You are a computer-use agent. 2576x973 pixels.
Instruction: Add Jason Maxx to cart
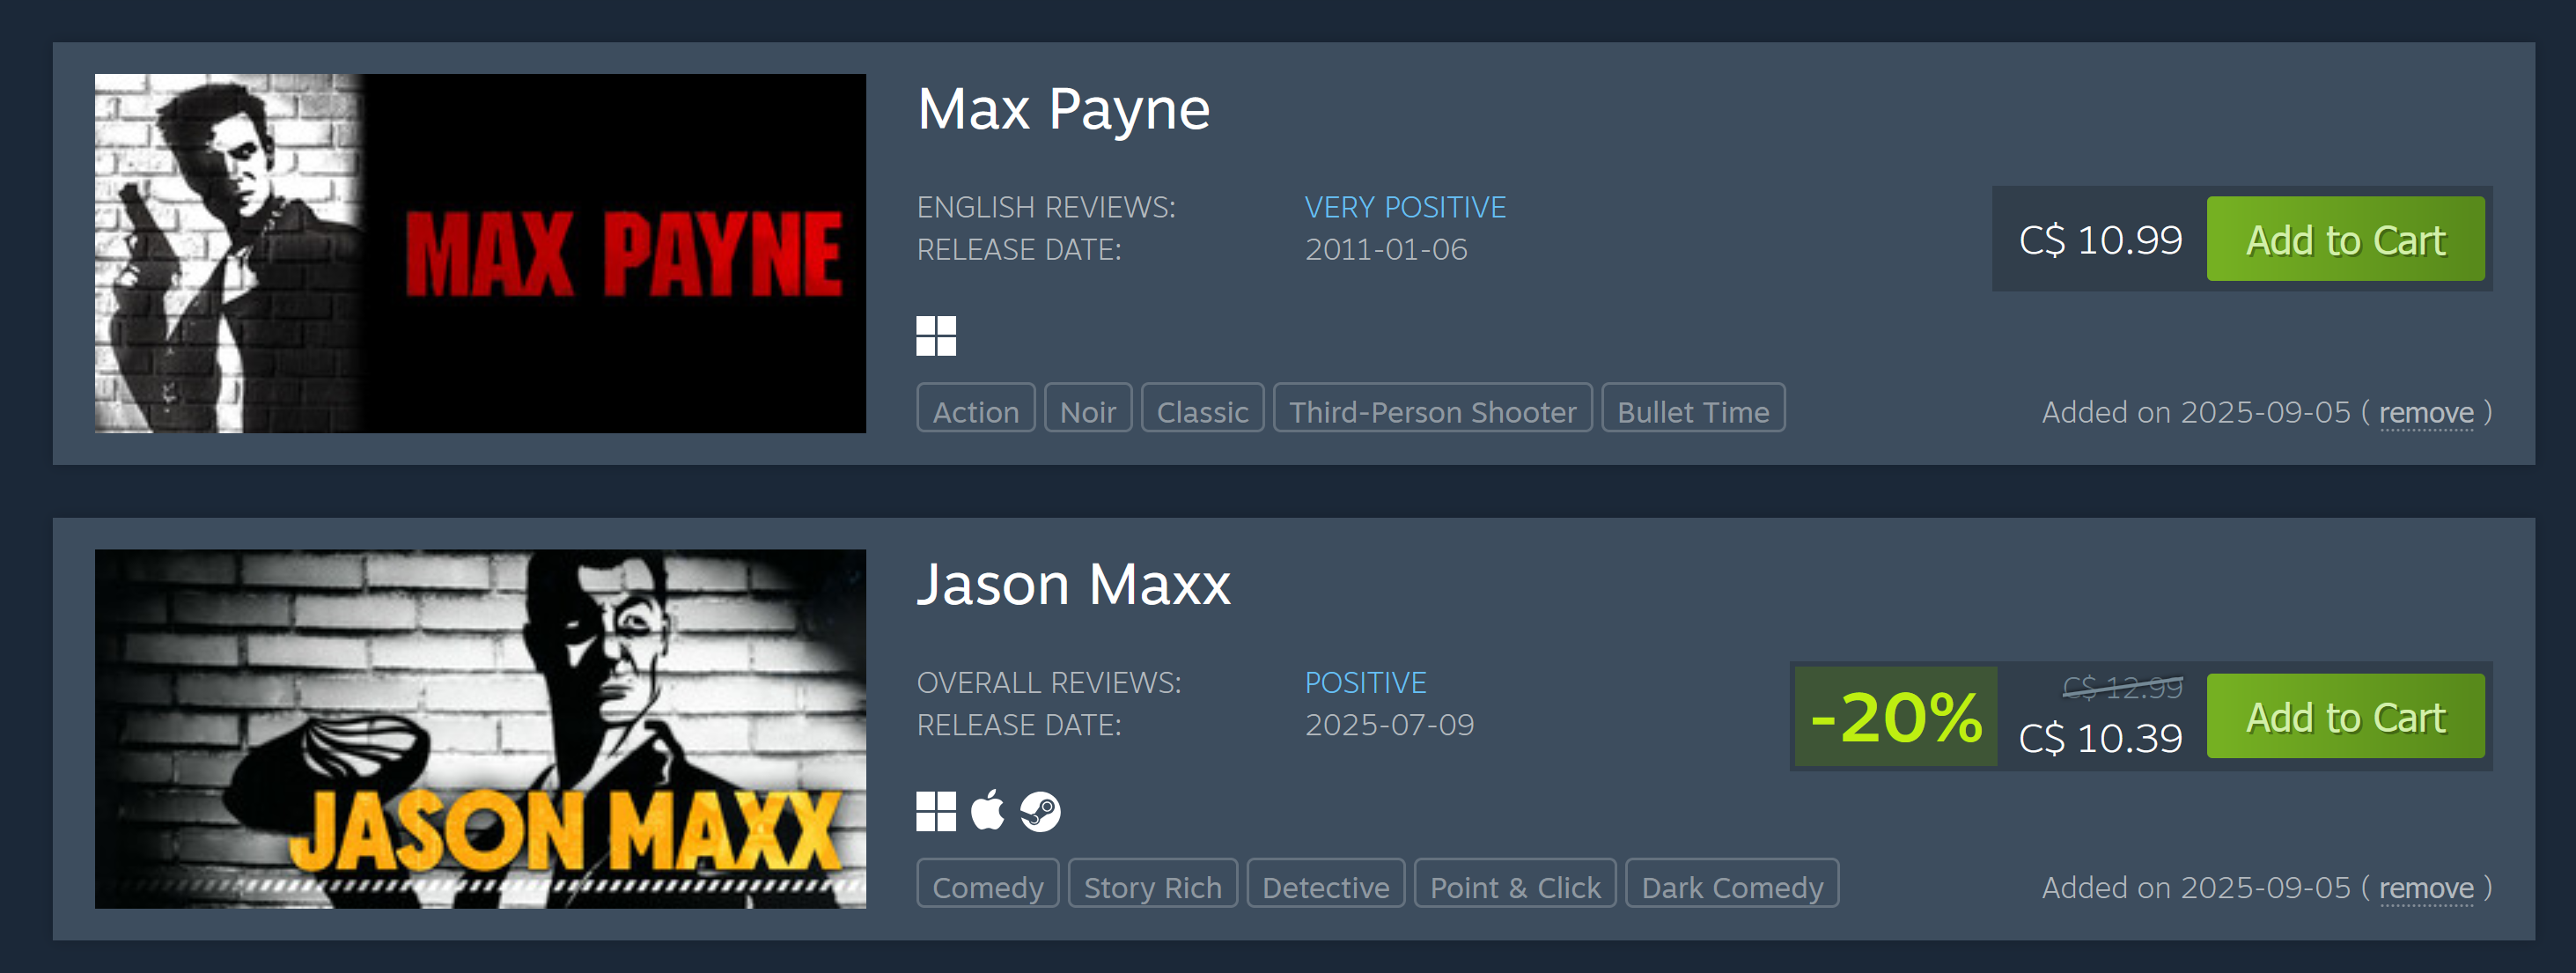coord(2345,716)
